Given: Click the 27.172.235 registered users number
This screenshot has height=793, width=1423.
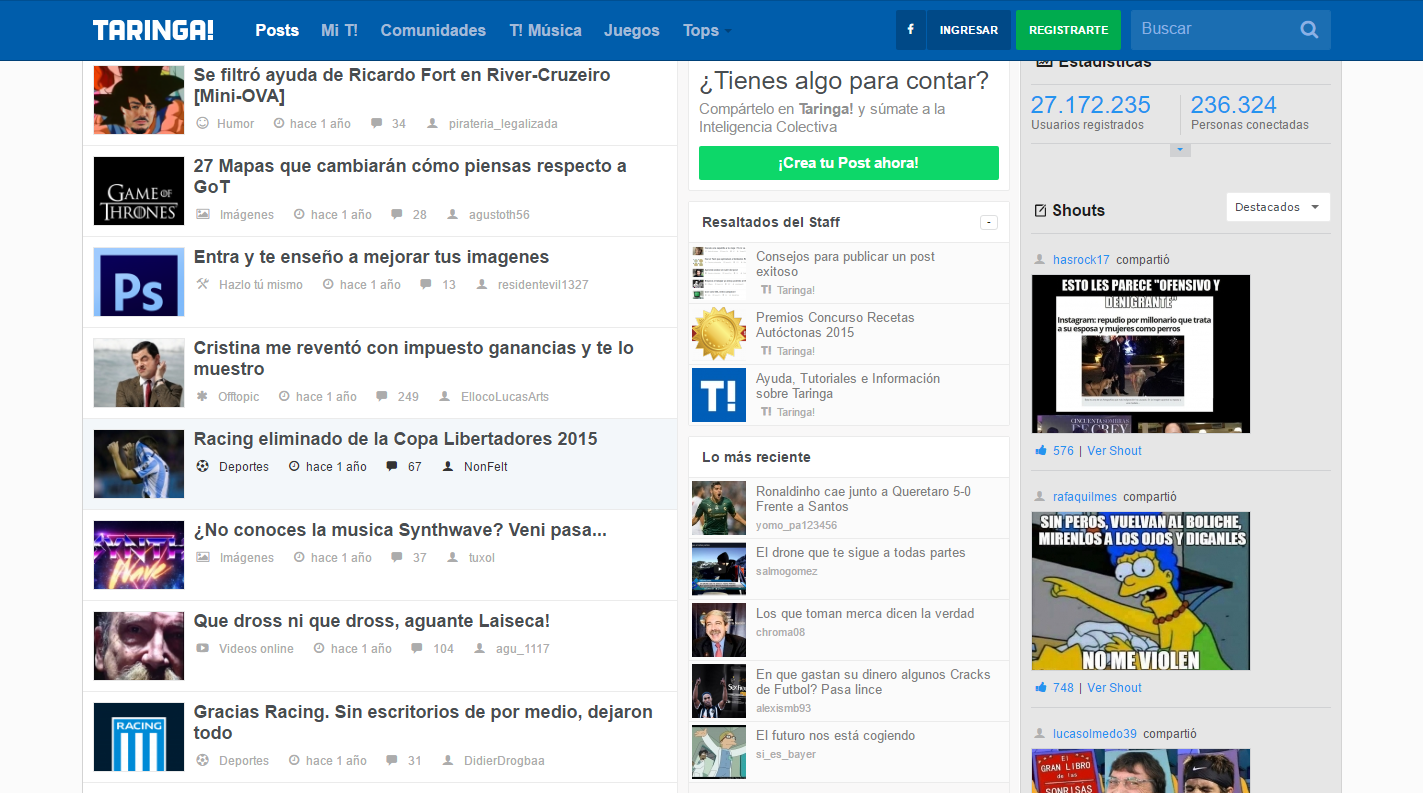Looking at the screenshot, I should click(x=1091, y=105).
